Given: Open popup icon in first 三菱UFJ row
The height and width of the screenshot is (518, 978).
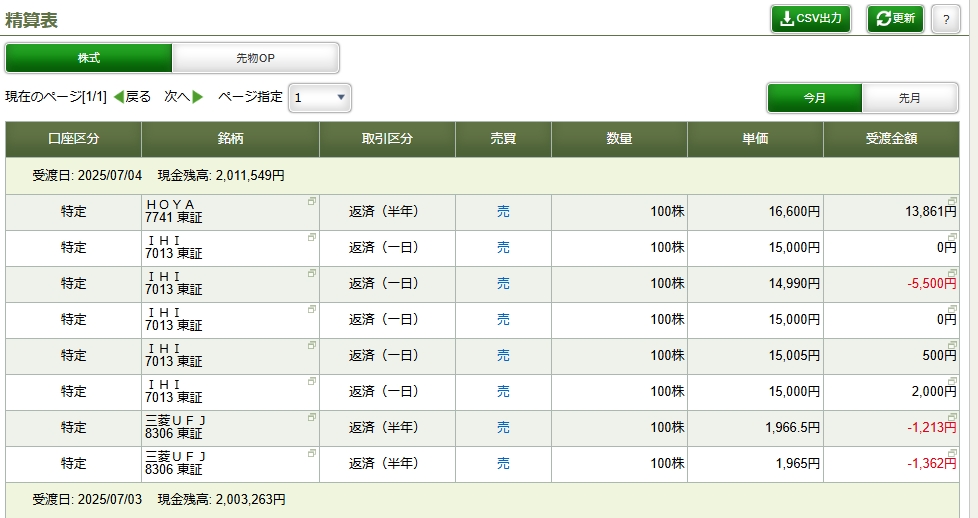Looking at the screenshot, I should coord(312,417).
